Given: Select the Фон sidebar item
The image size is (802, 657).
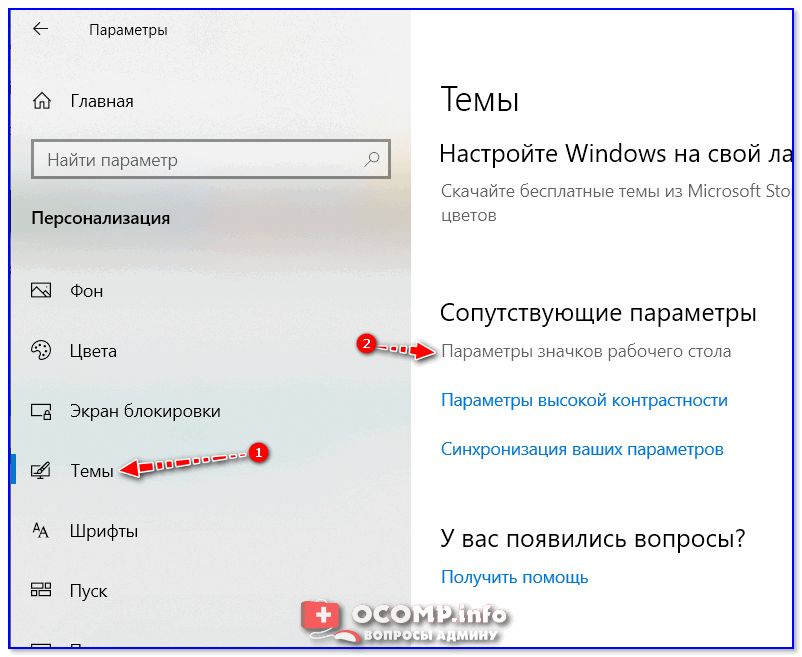Looking at the screenshot, I should click(x=86, y=291).
